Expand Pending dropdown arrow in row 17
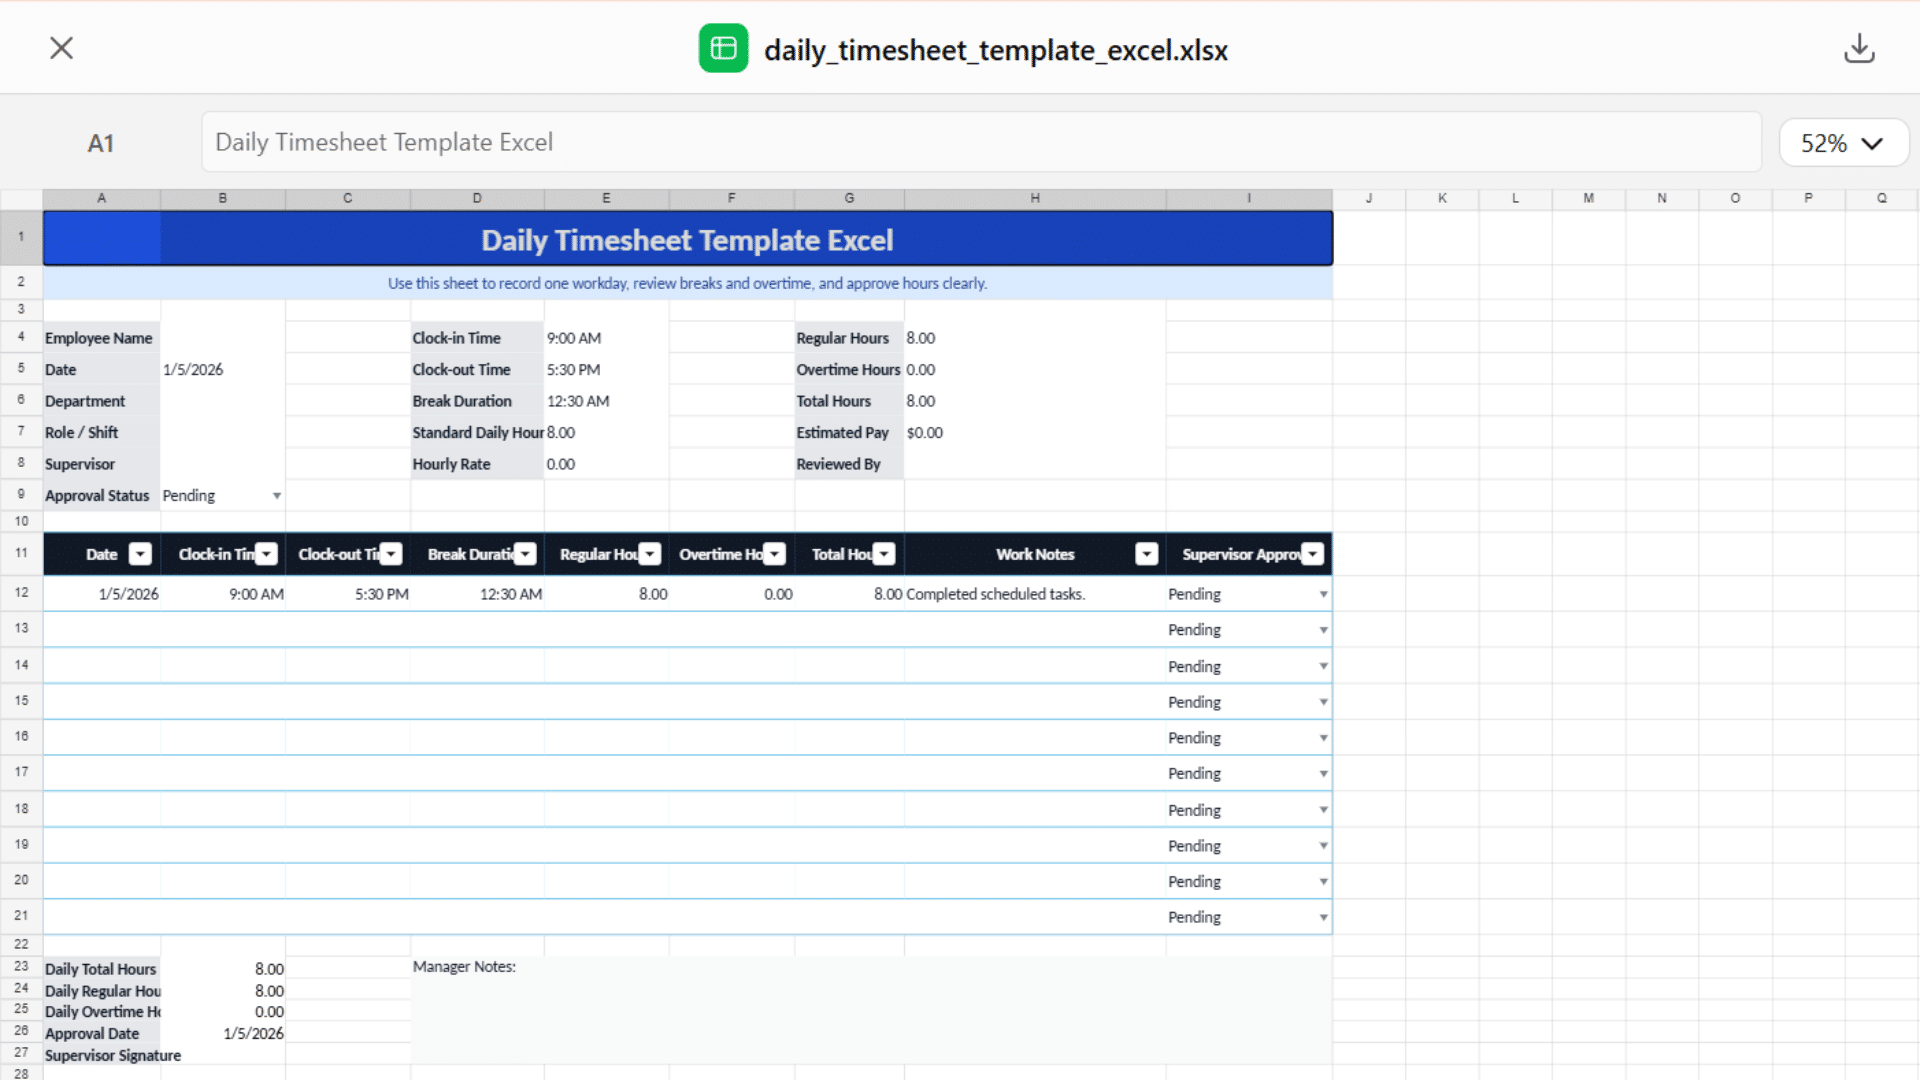1920x1080 pixels. pos(1323,774)
